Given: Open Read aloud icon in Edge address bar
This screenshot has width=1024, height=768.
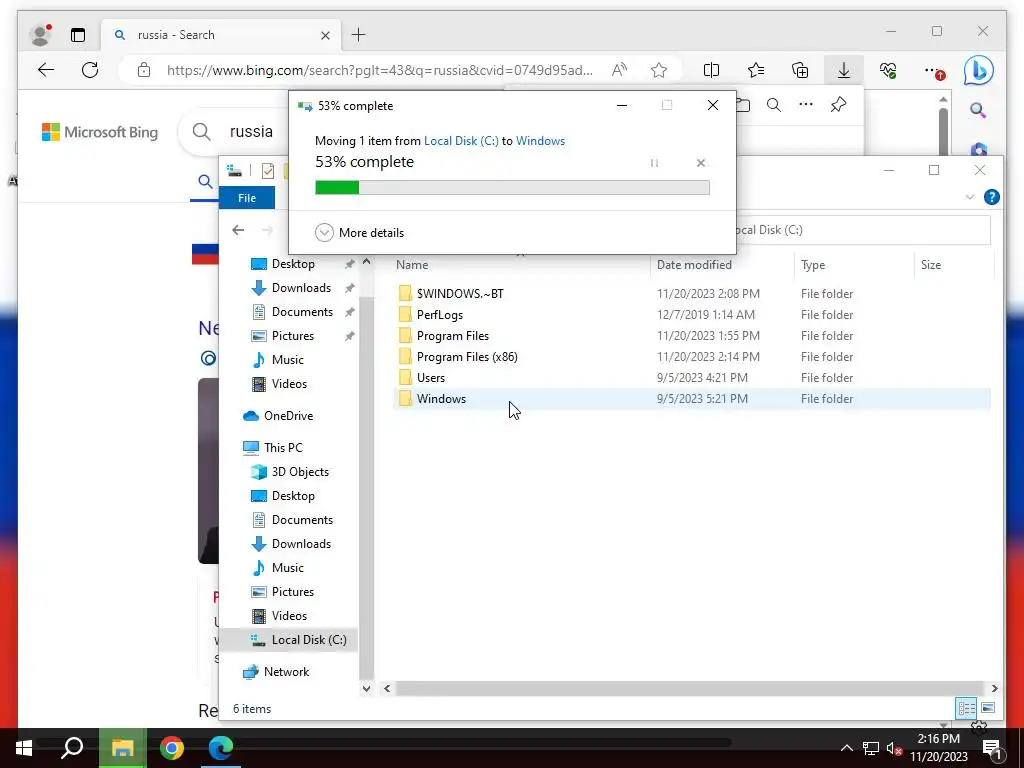Looking at the screenshot, I should pos(619,70).
